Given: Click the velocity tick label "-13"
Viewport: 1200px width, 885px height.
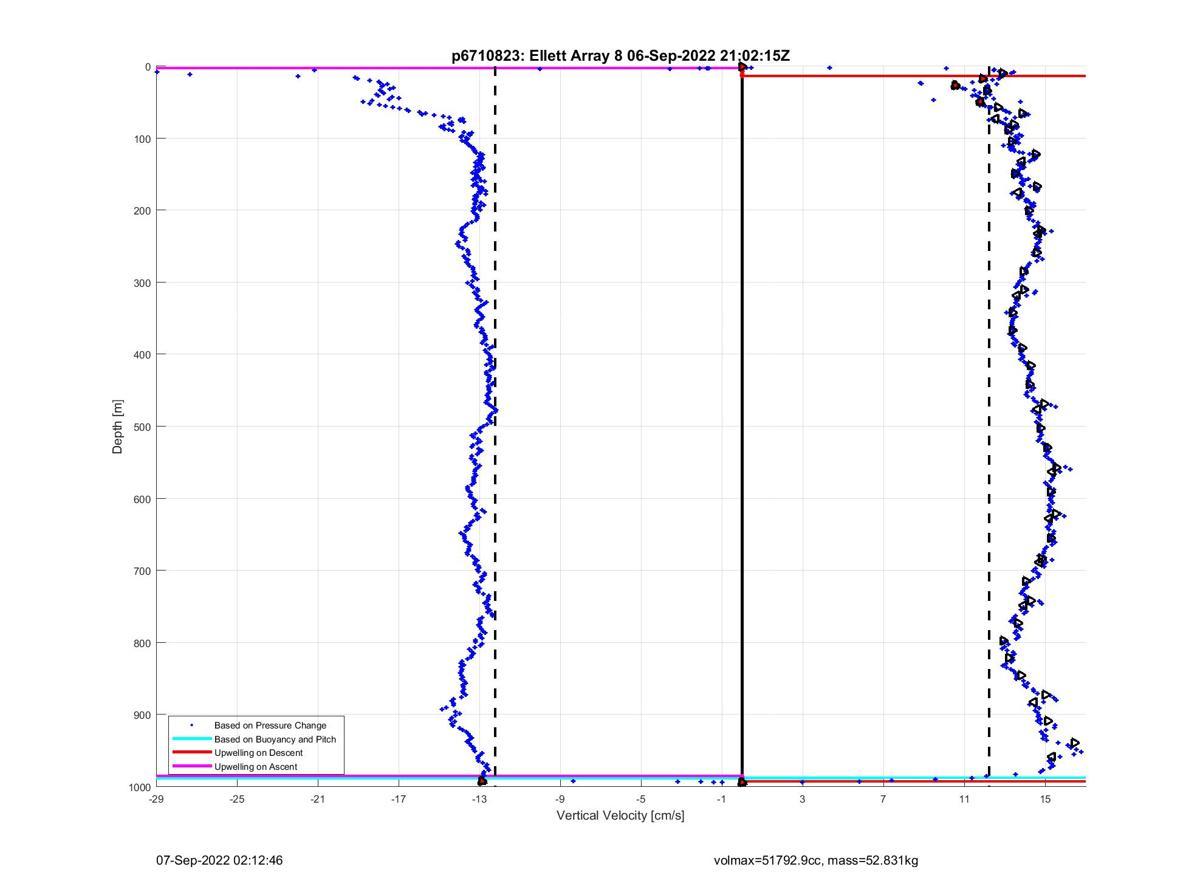Looking at the screenshot, I should click(x=479, y=799).
